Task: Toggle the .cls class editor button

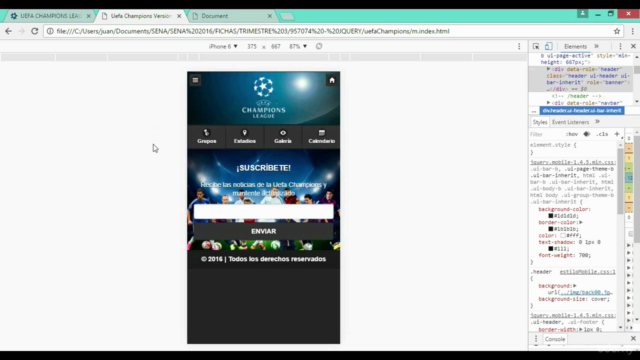Action: 602,134
